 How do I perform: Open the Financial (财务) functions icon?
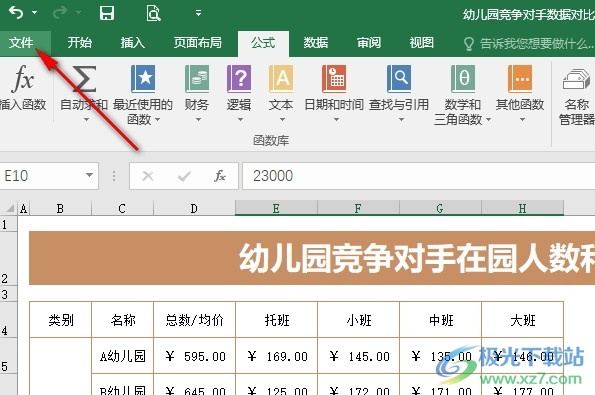197,79
